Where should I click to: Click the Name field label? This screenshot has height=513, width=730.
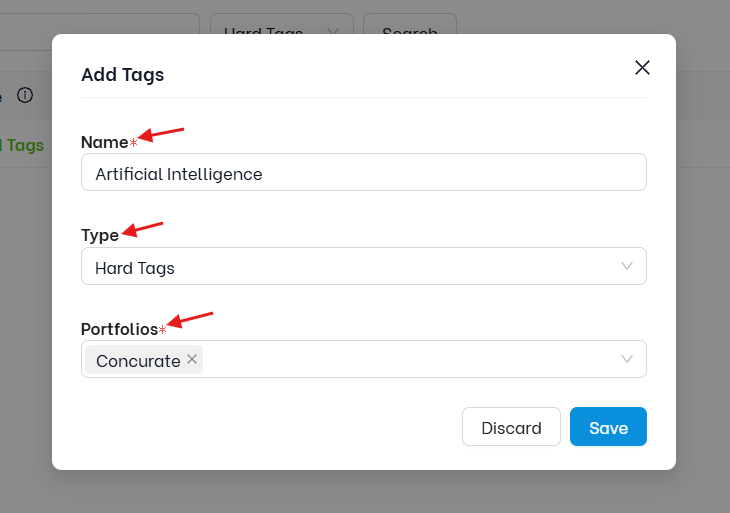[x=105, y=142]
